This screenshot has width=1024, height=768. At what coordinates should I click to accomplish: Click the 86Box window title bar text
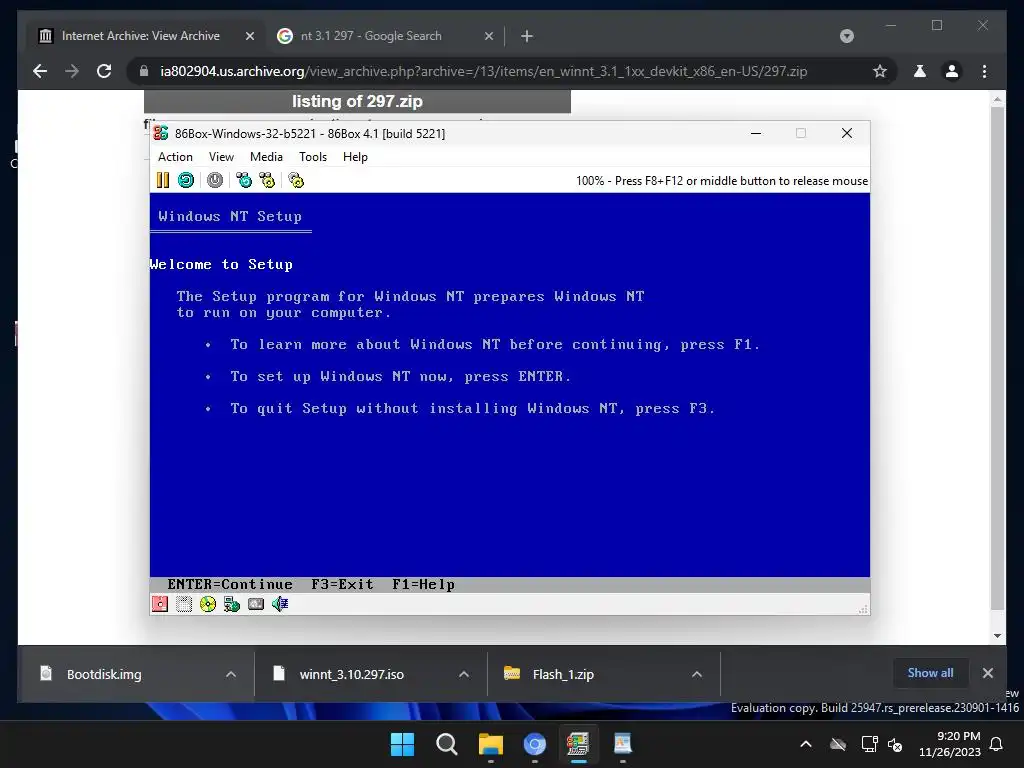310,133
